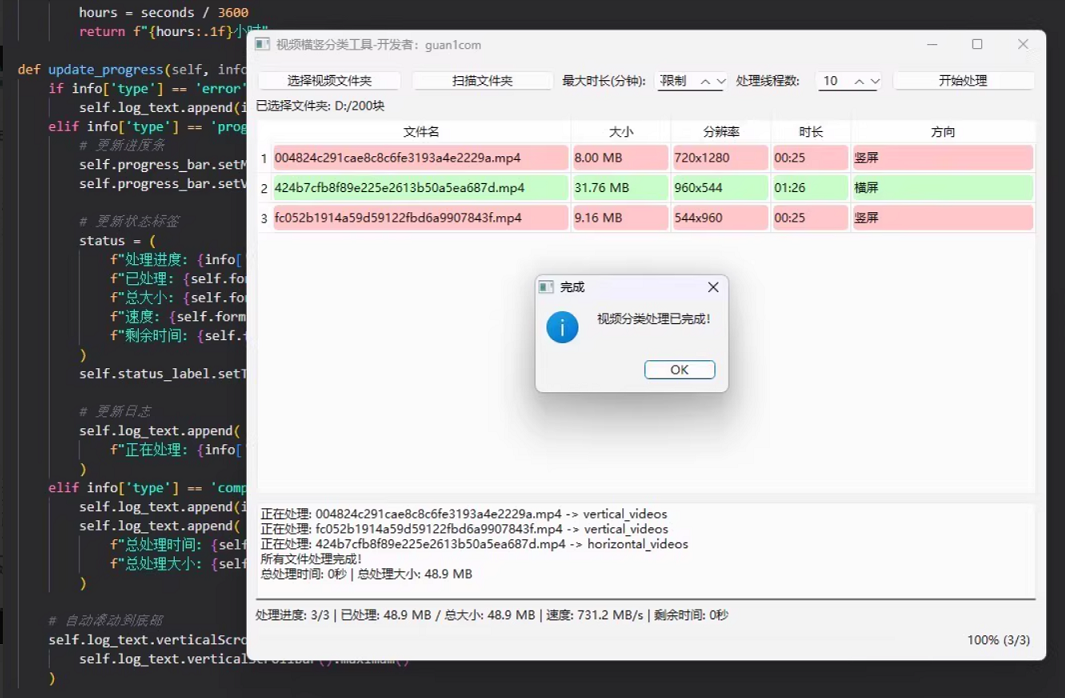Click 开始处理 button
The width and height of the screenshot is (1065, 698).
963,81
